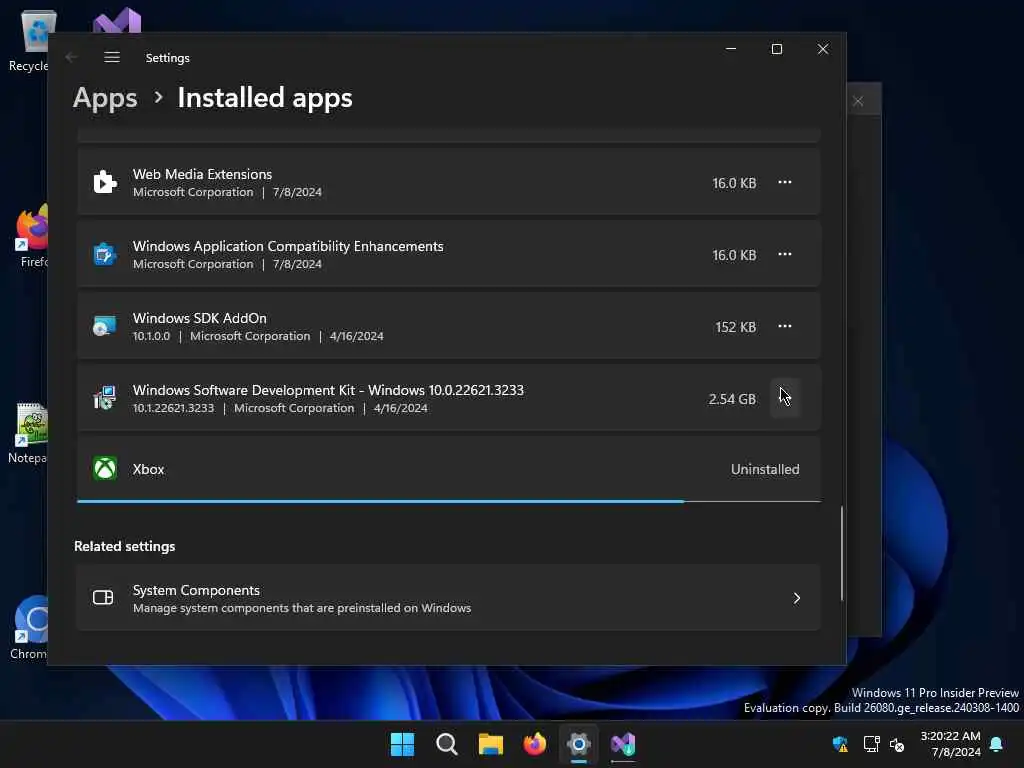This screenshot has height=768, width=1024.
Task: Maximize the Settings window
Action: (x=776, y=49)
